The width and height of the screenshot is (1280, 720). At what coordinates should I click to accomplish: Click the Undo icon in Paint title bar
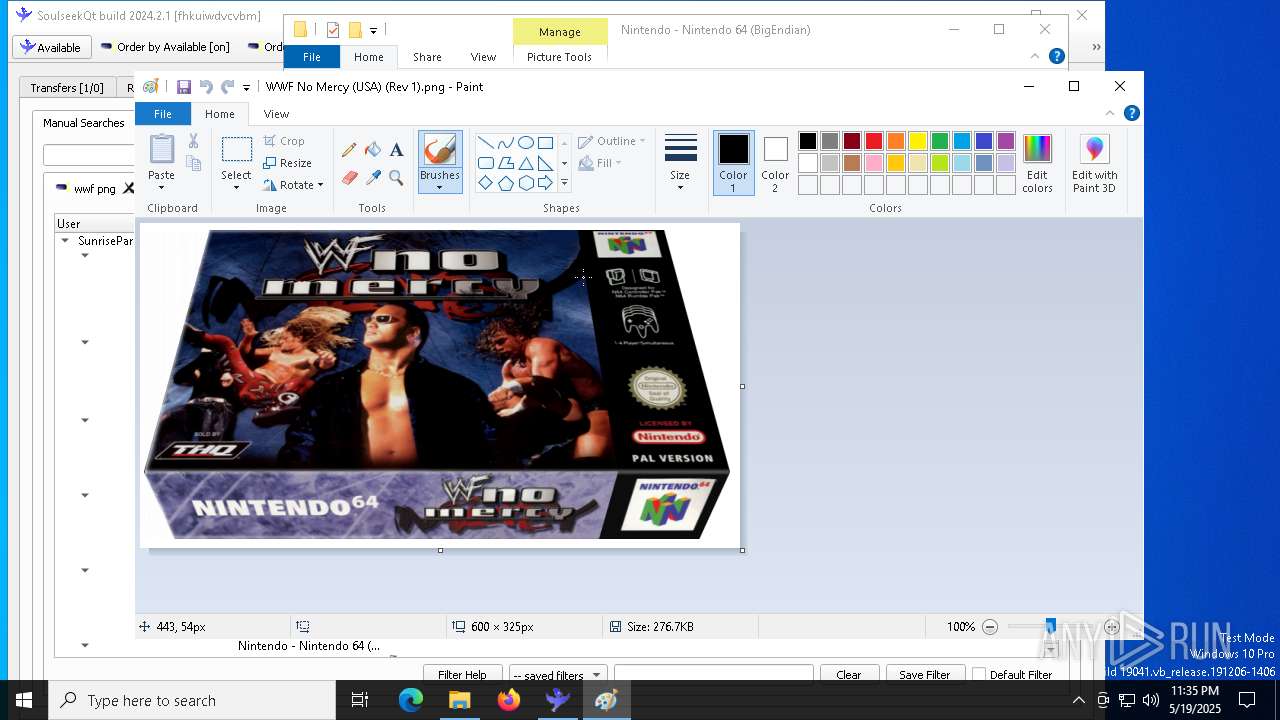click(206, 87)
